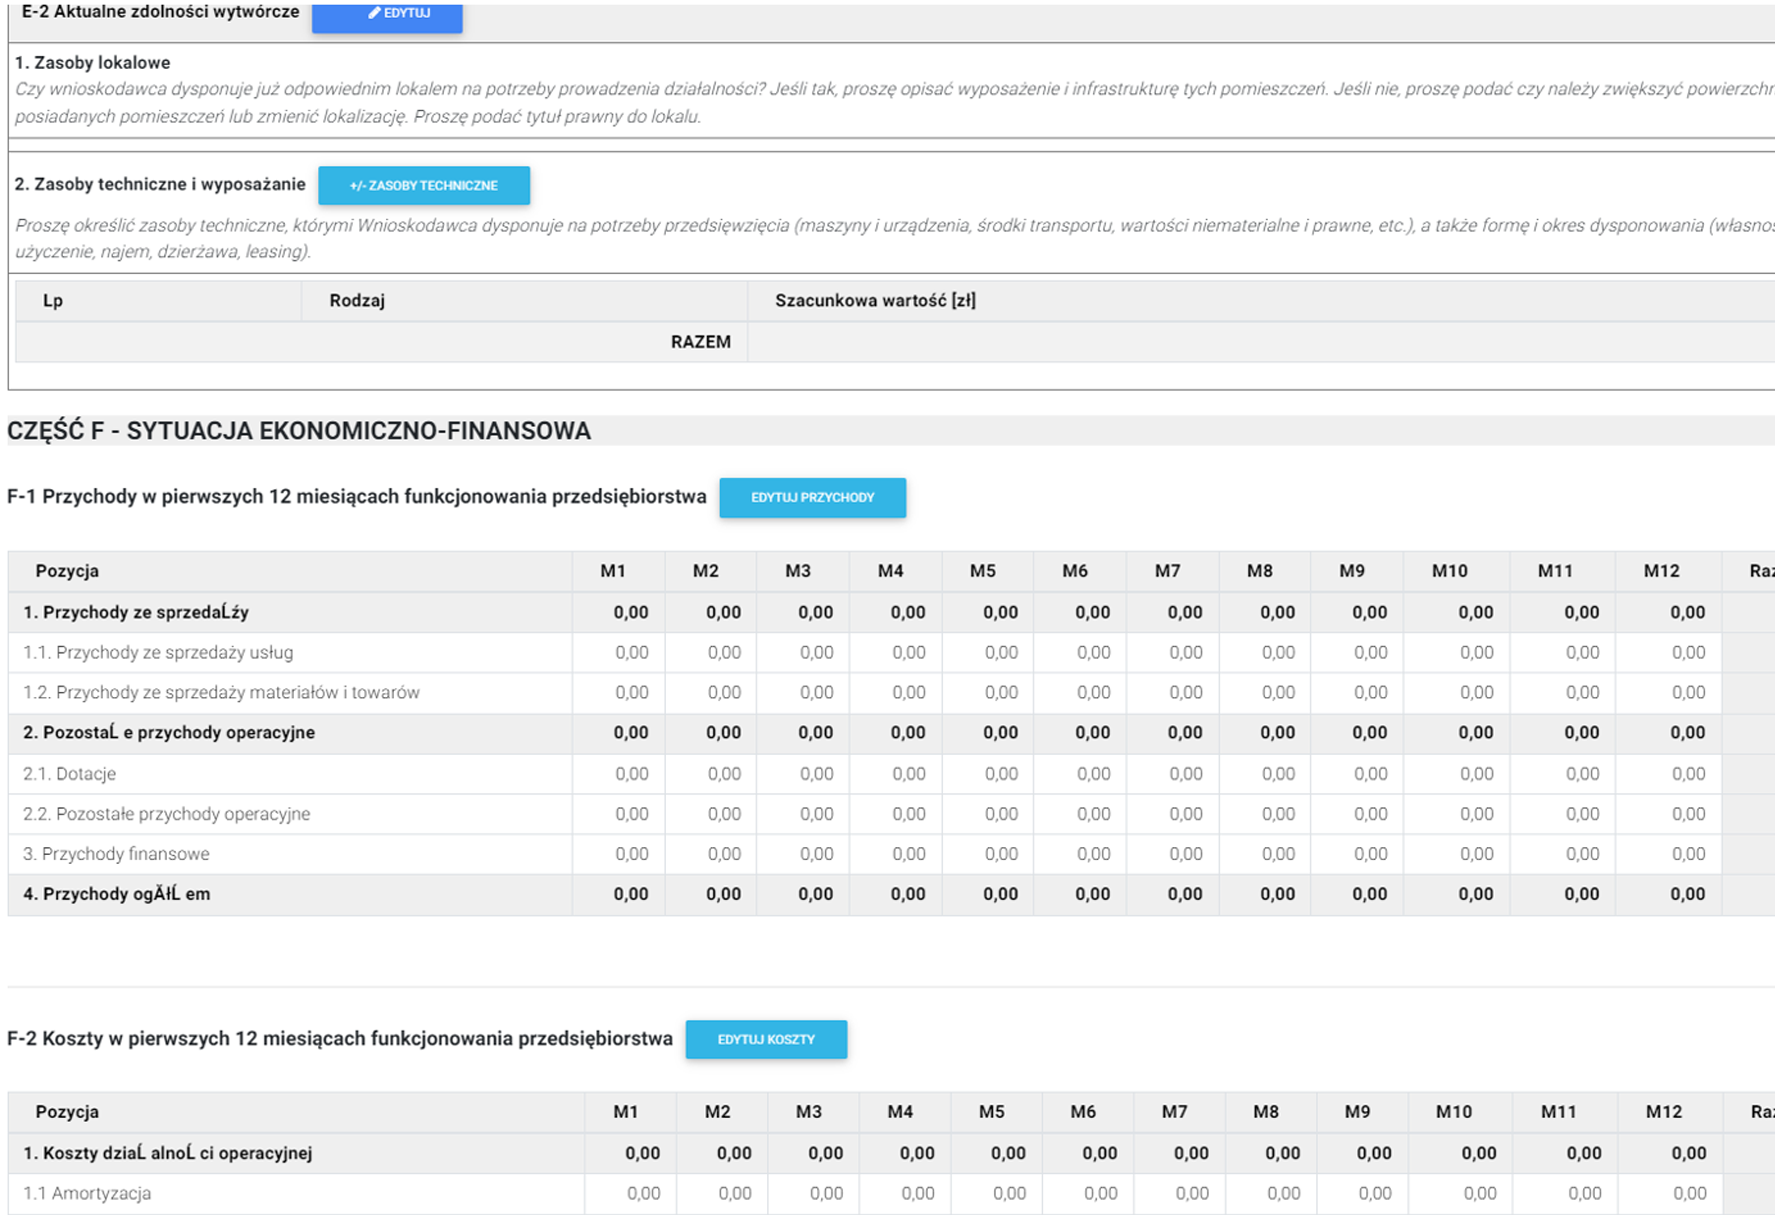Click the M12 value in the Przychody finansowe row

(x=1688, y=854)
